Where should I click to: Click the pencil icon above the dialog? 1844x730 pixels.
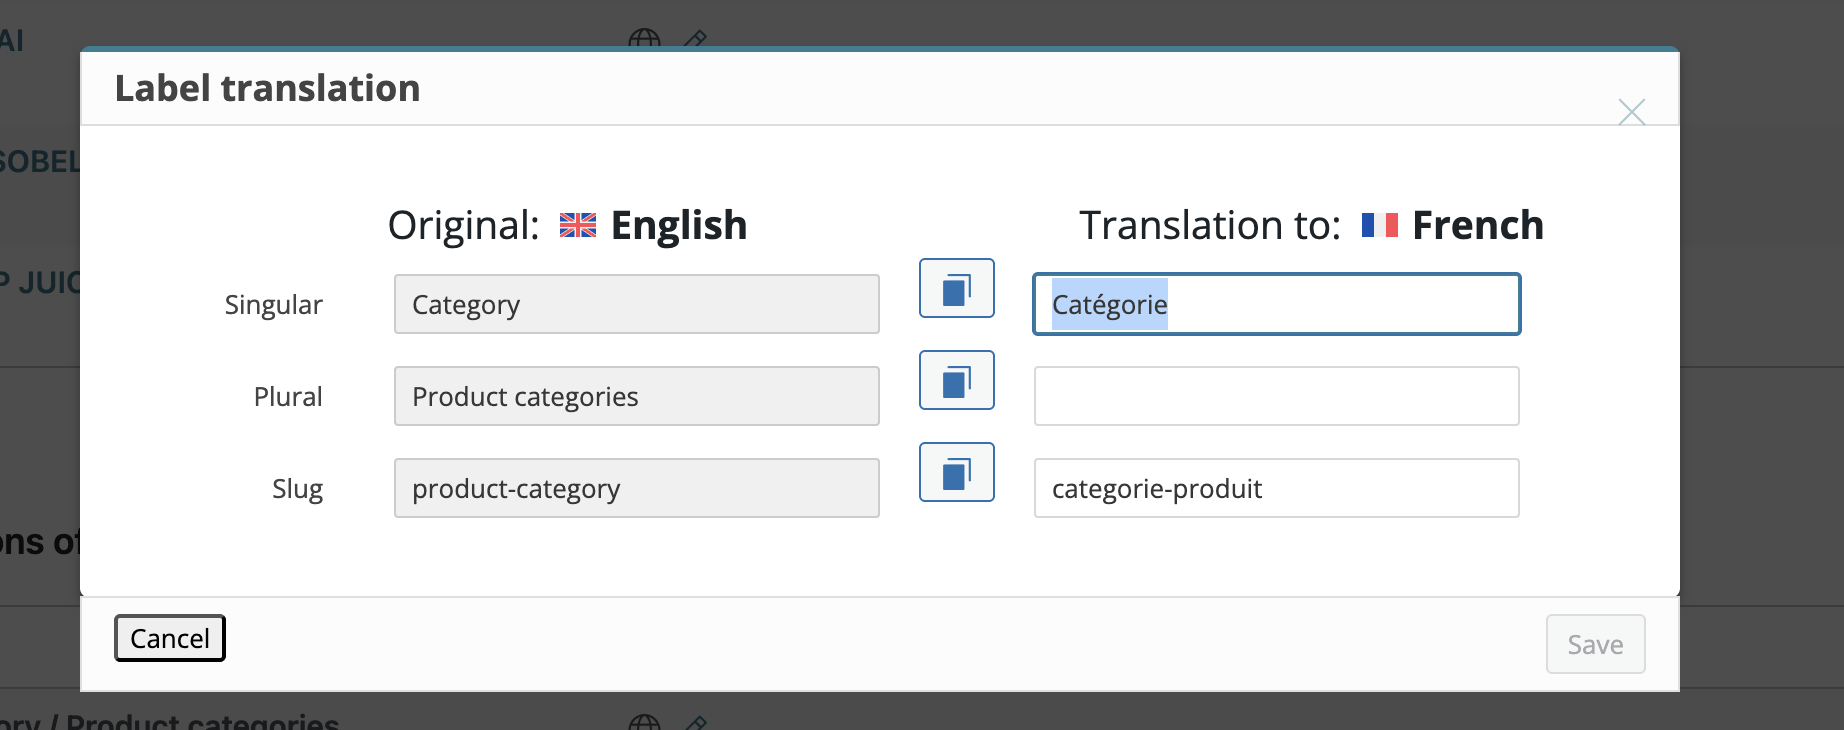click(695, 40)
